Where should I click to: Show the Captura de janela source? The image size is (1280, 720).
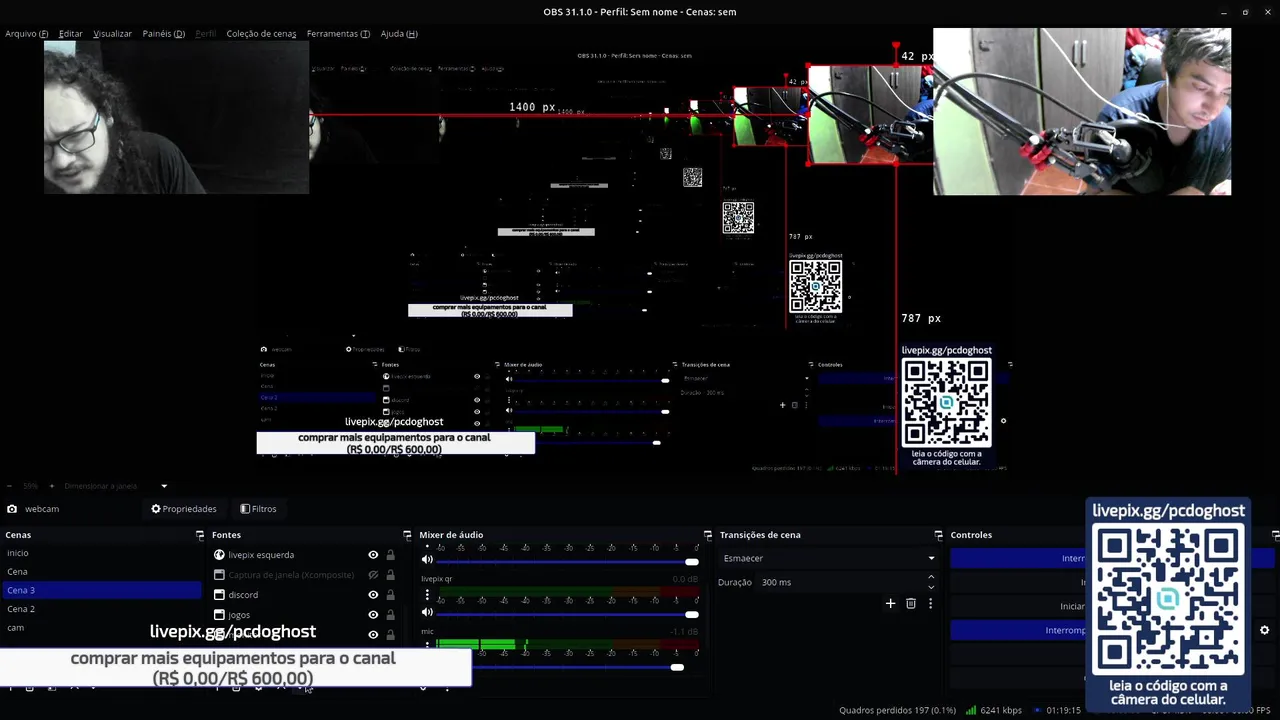(373, 575)
